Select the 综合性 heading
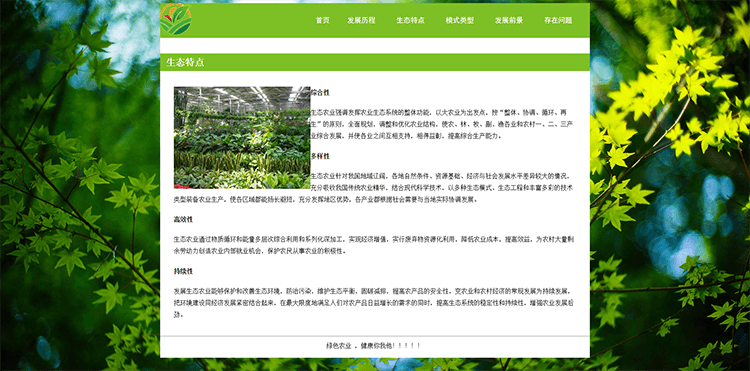The image size is (750, 371). pyautogui.click(x=320, y=93)
